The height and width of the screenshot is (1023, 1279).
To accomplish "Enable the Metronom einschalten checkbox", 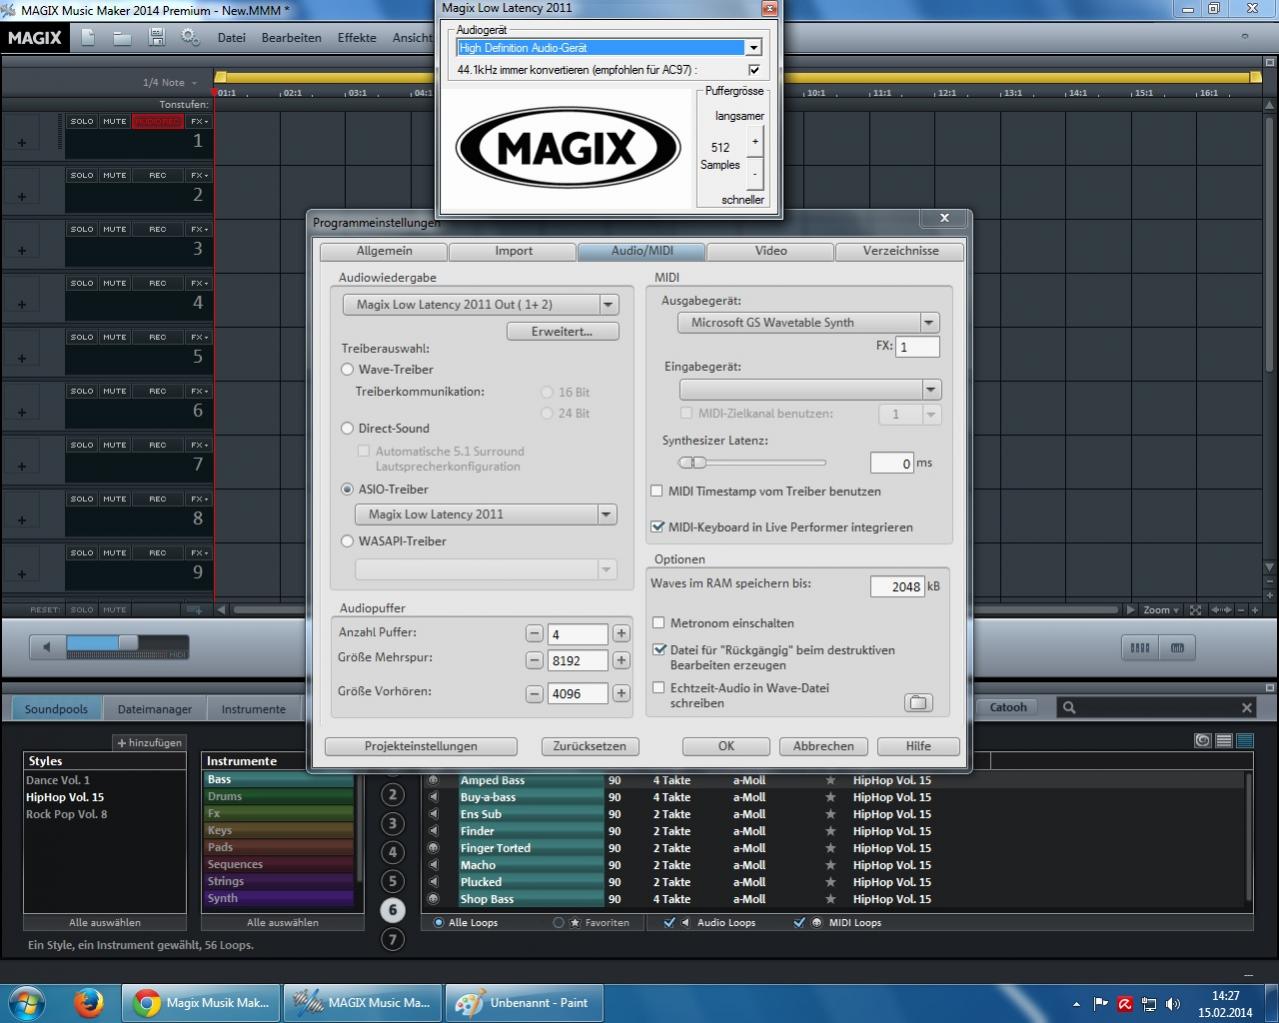I will 658,623.
